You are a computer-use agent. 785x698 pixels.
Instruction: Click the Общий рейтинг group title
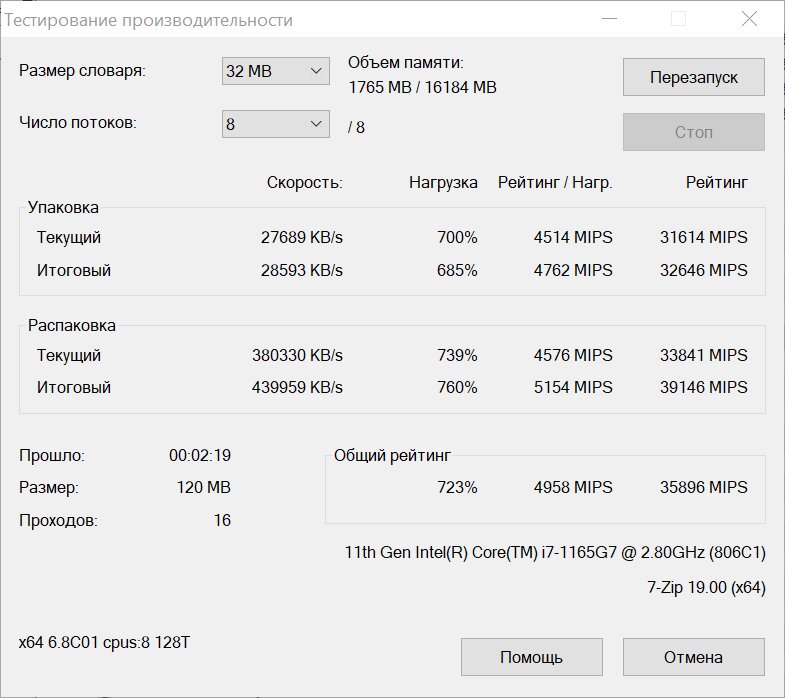point(392,455)
